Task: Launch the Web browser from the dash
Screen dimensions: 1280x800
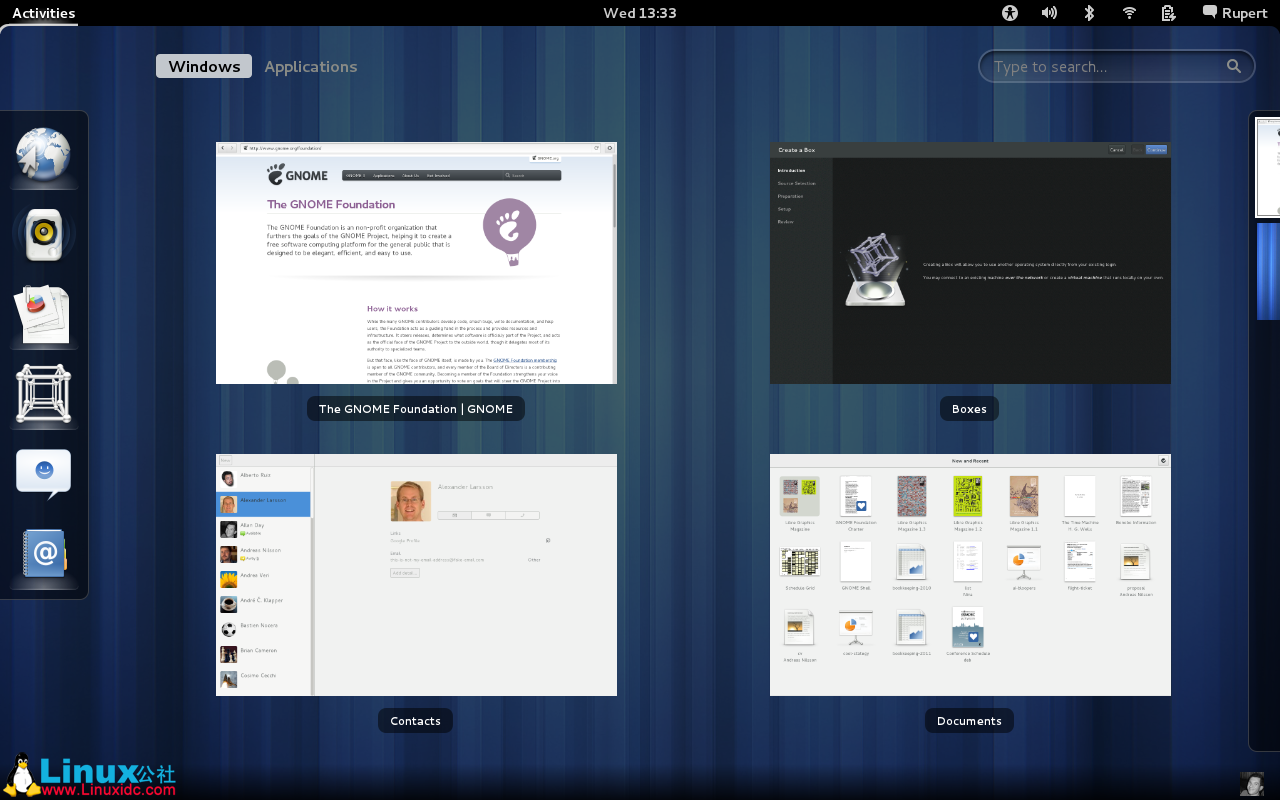Action: 44,155
